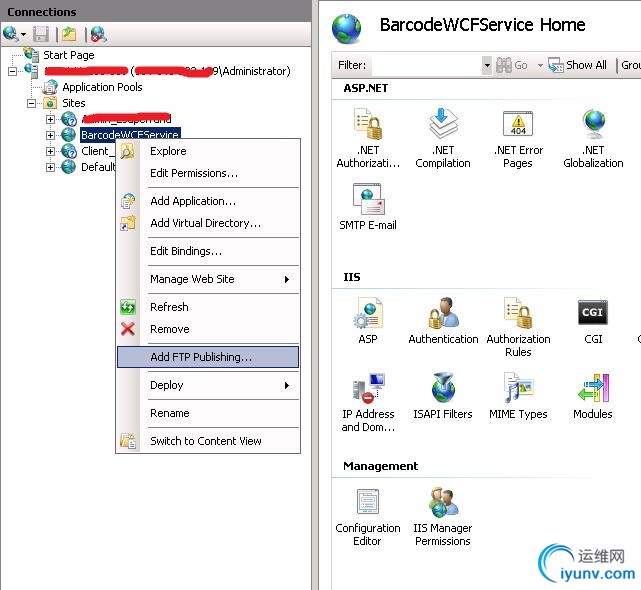Select Application Pools node

(102, 87)
